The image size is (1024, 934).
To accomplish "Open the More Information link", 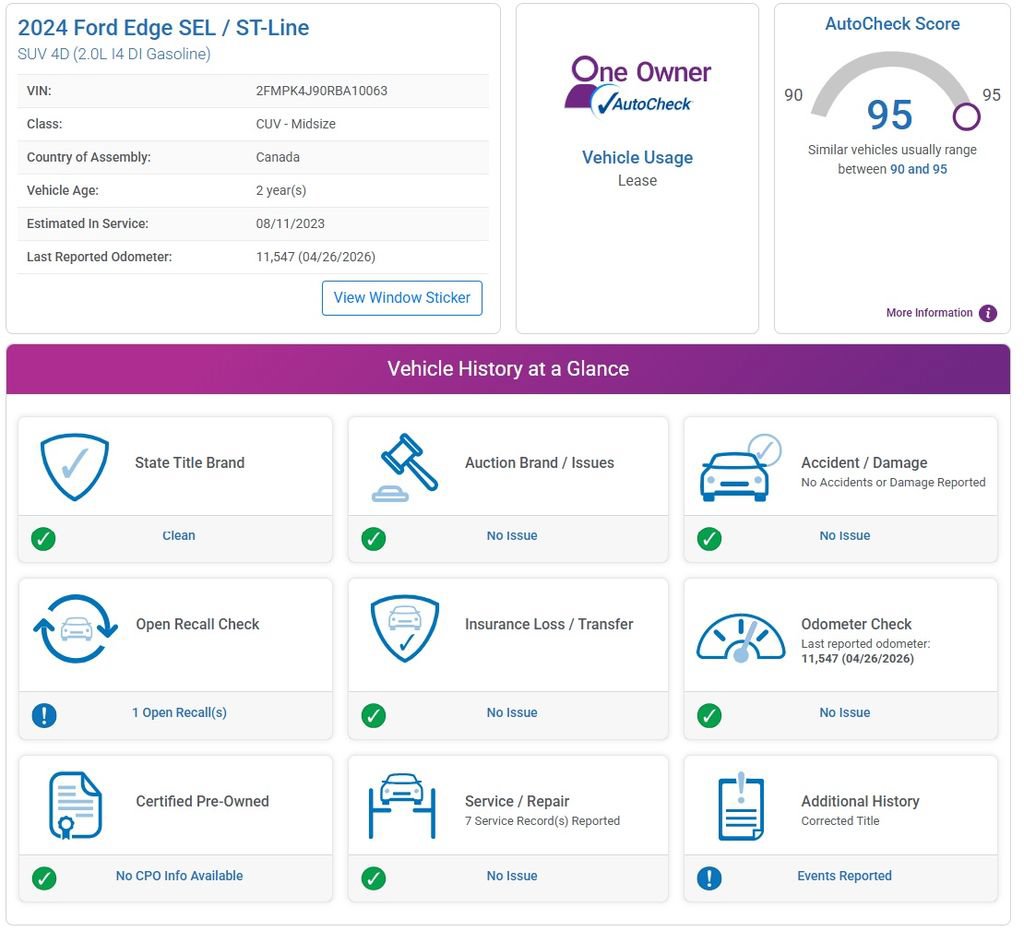I will pyautogui.click(x=929, y=313).
